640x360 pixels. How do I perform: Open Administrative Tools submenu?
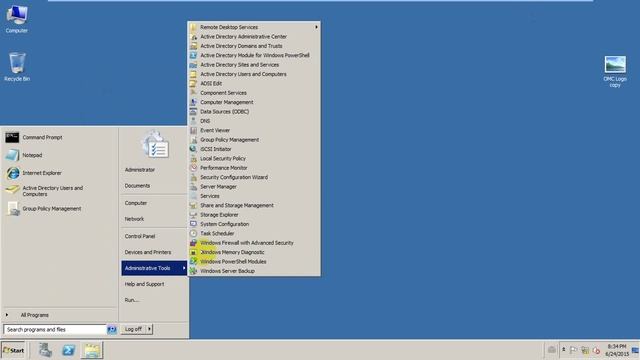click(x=154, y=268)
